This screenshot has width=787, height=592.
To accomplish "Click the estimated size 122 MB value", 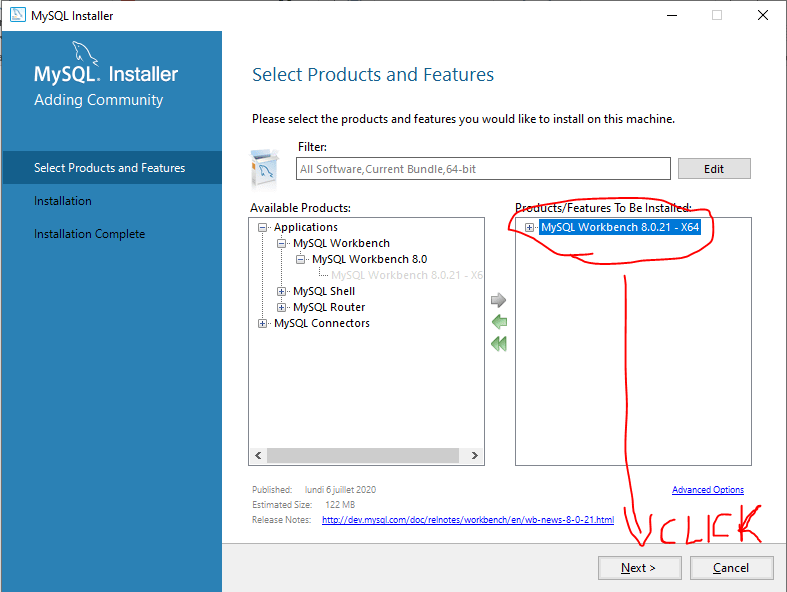I will pos(340,505).
